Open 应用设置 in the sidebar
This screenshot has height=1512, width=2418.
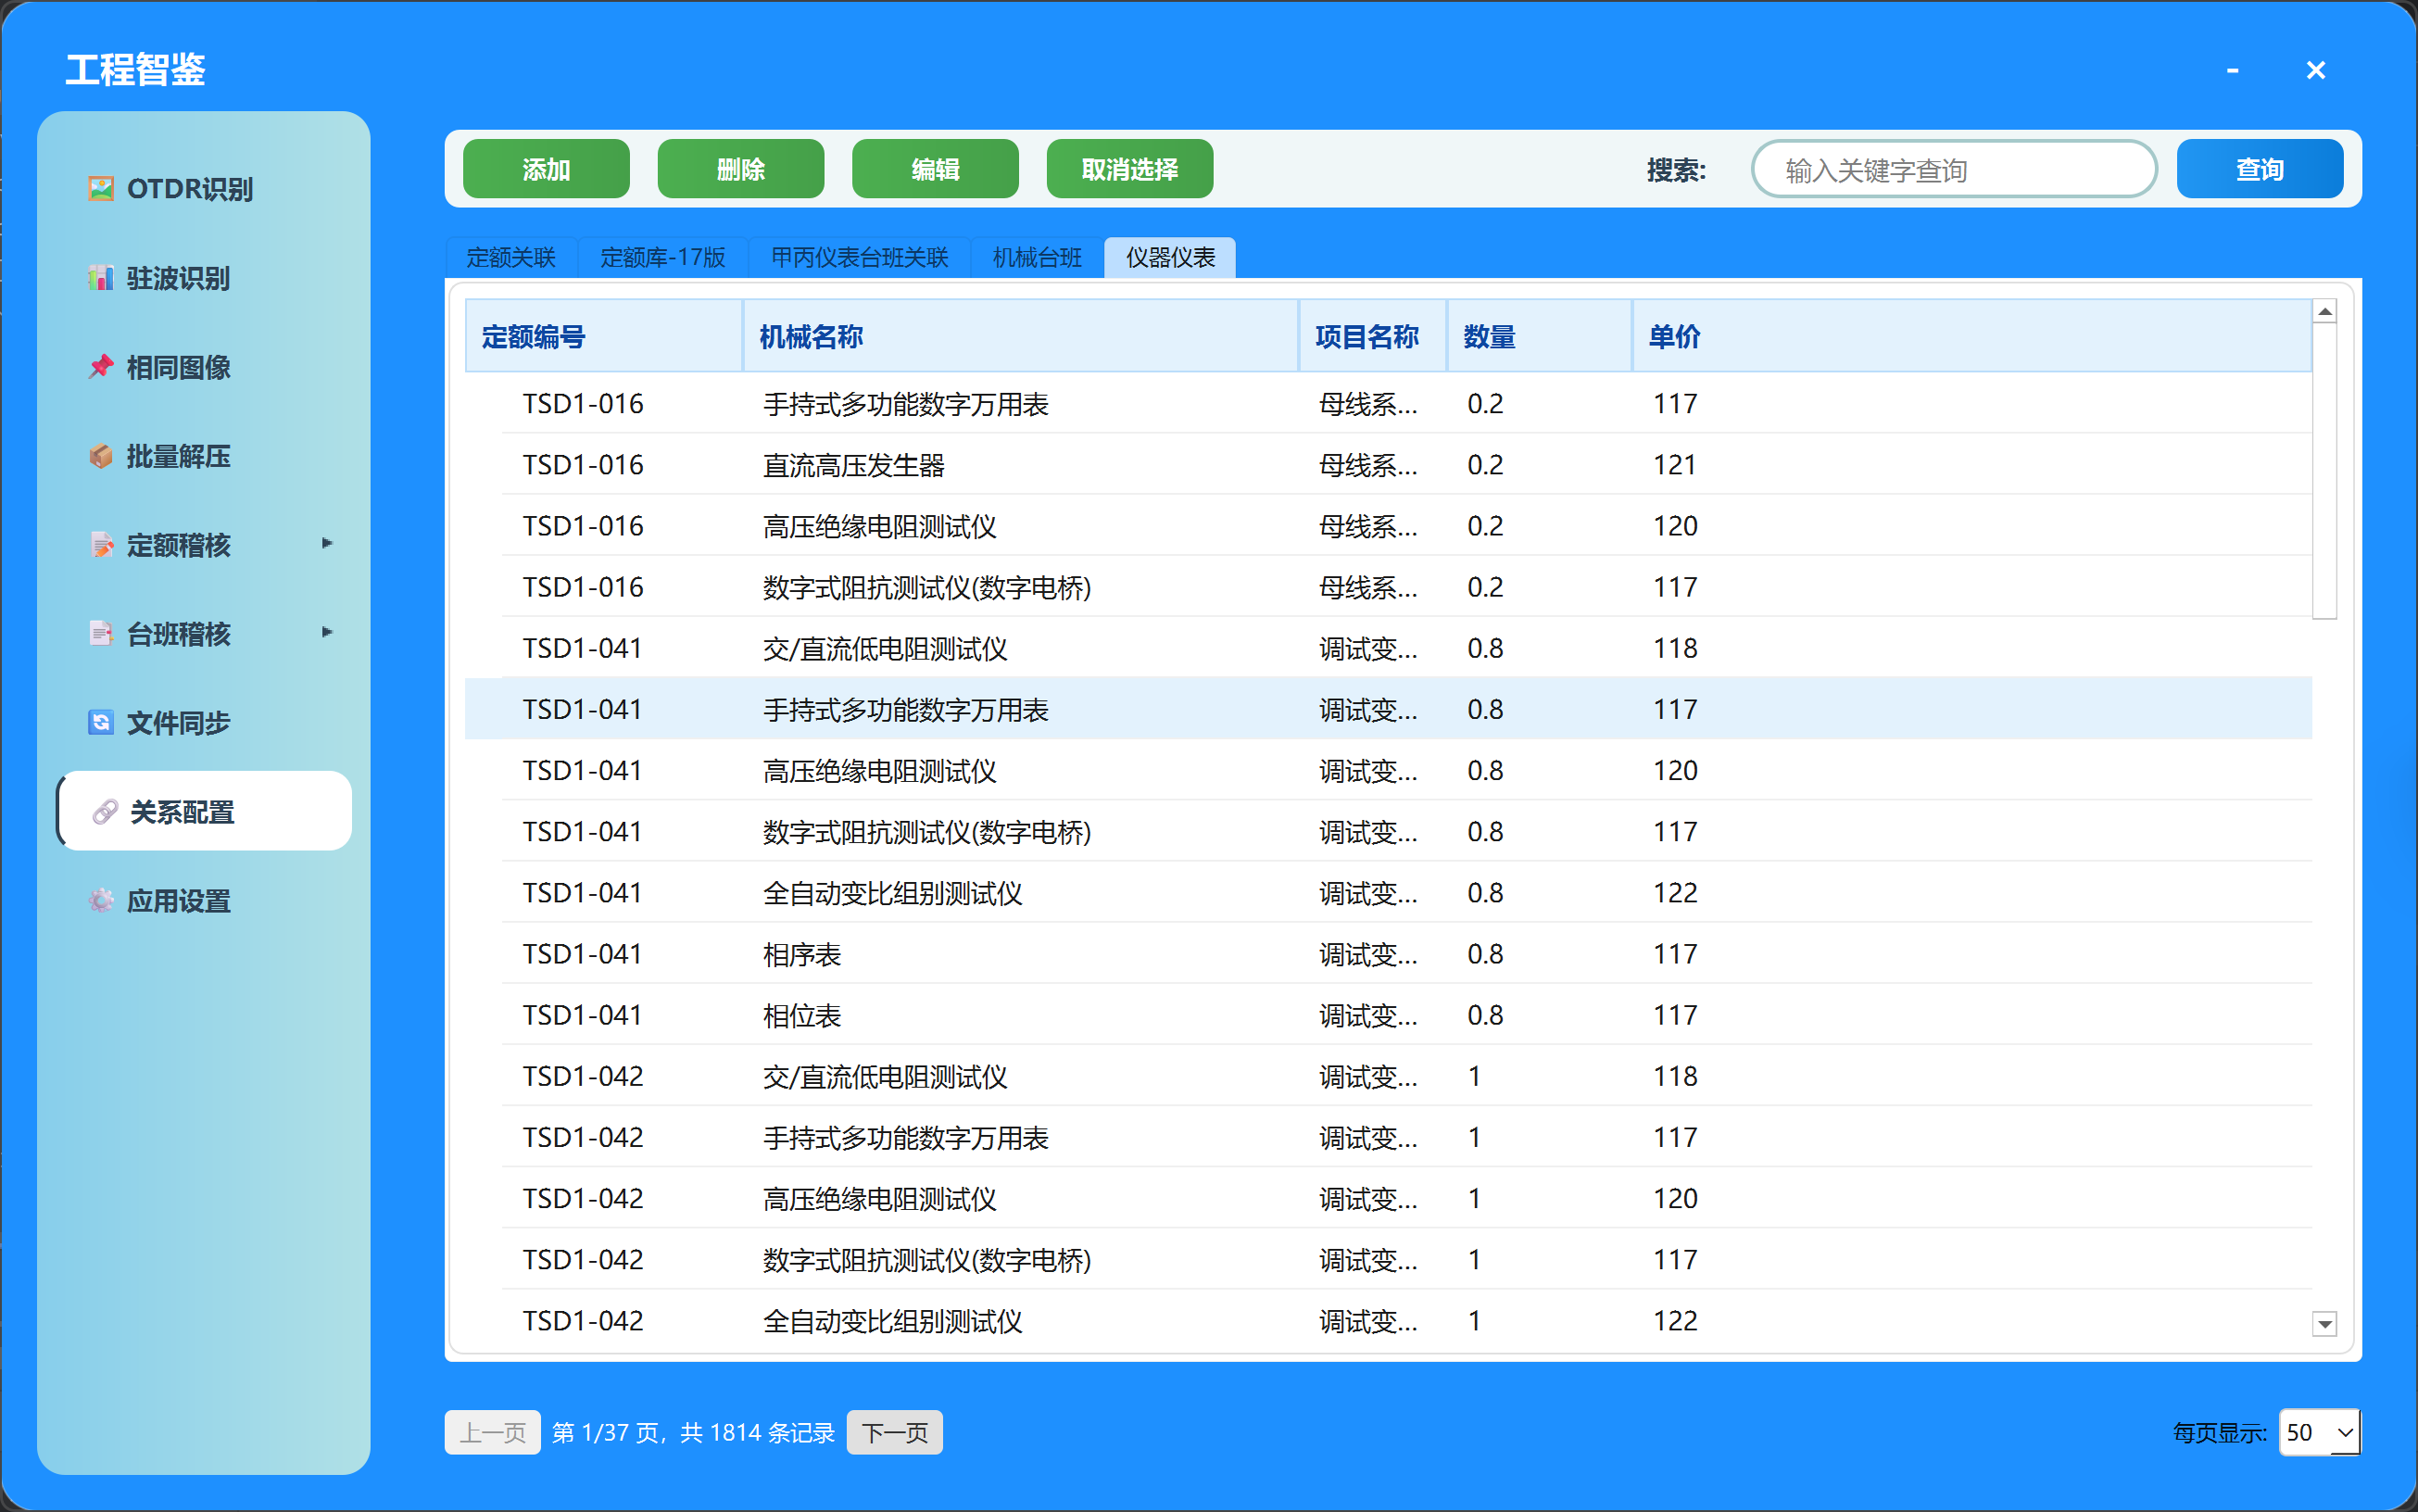(x=204, y=901)
